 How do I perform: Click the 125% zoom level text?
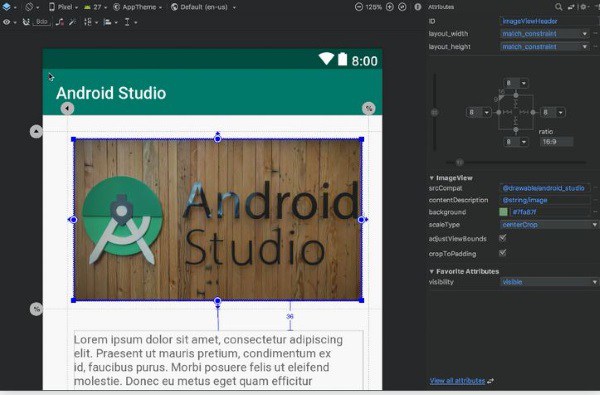pos(374,7)
